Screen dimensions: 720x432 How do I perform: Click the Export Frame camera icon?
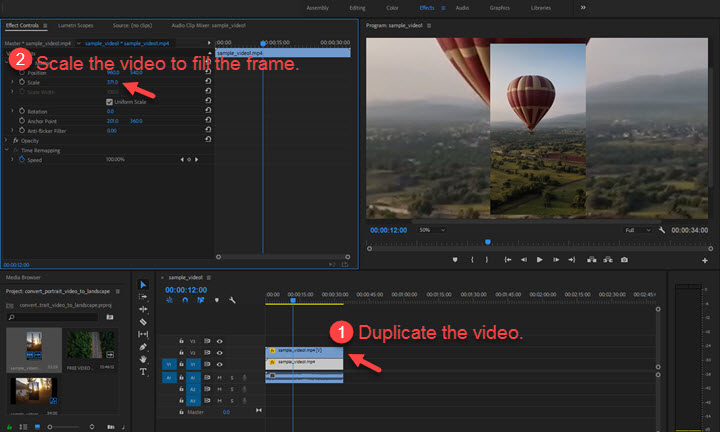(625, 259)
